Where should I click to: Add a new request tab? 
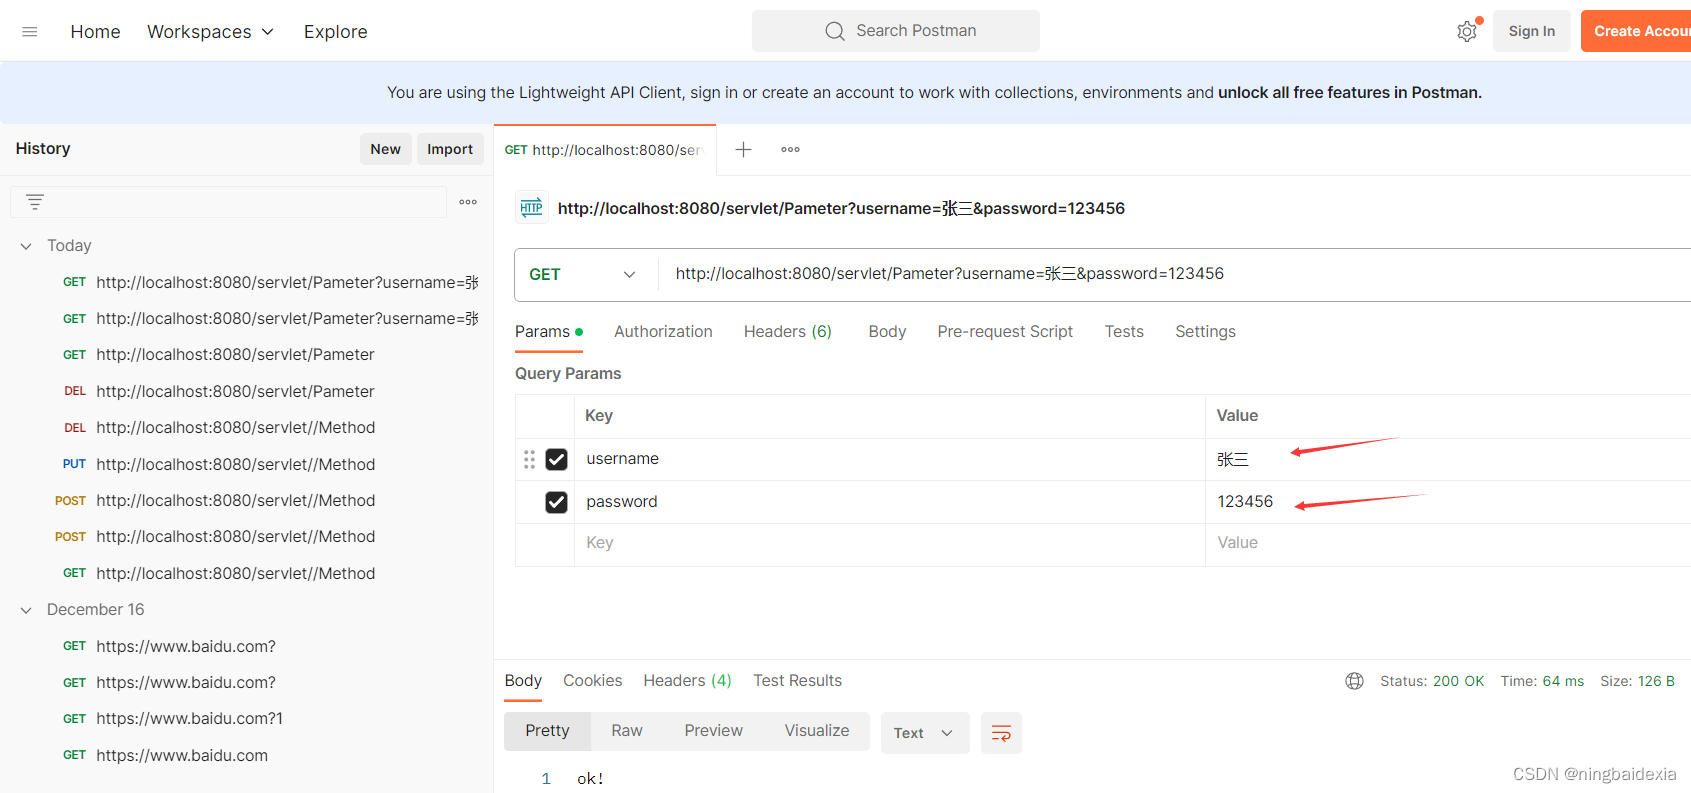point(743,150)
